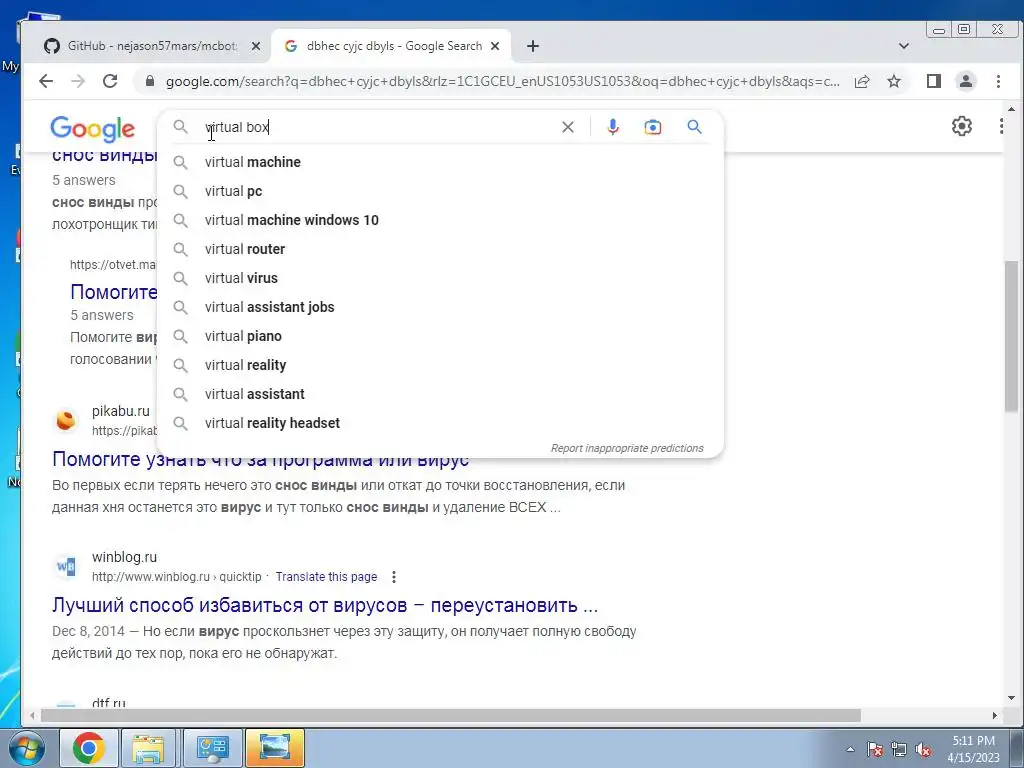Click the network tray icon

899,749
